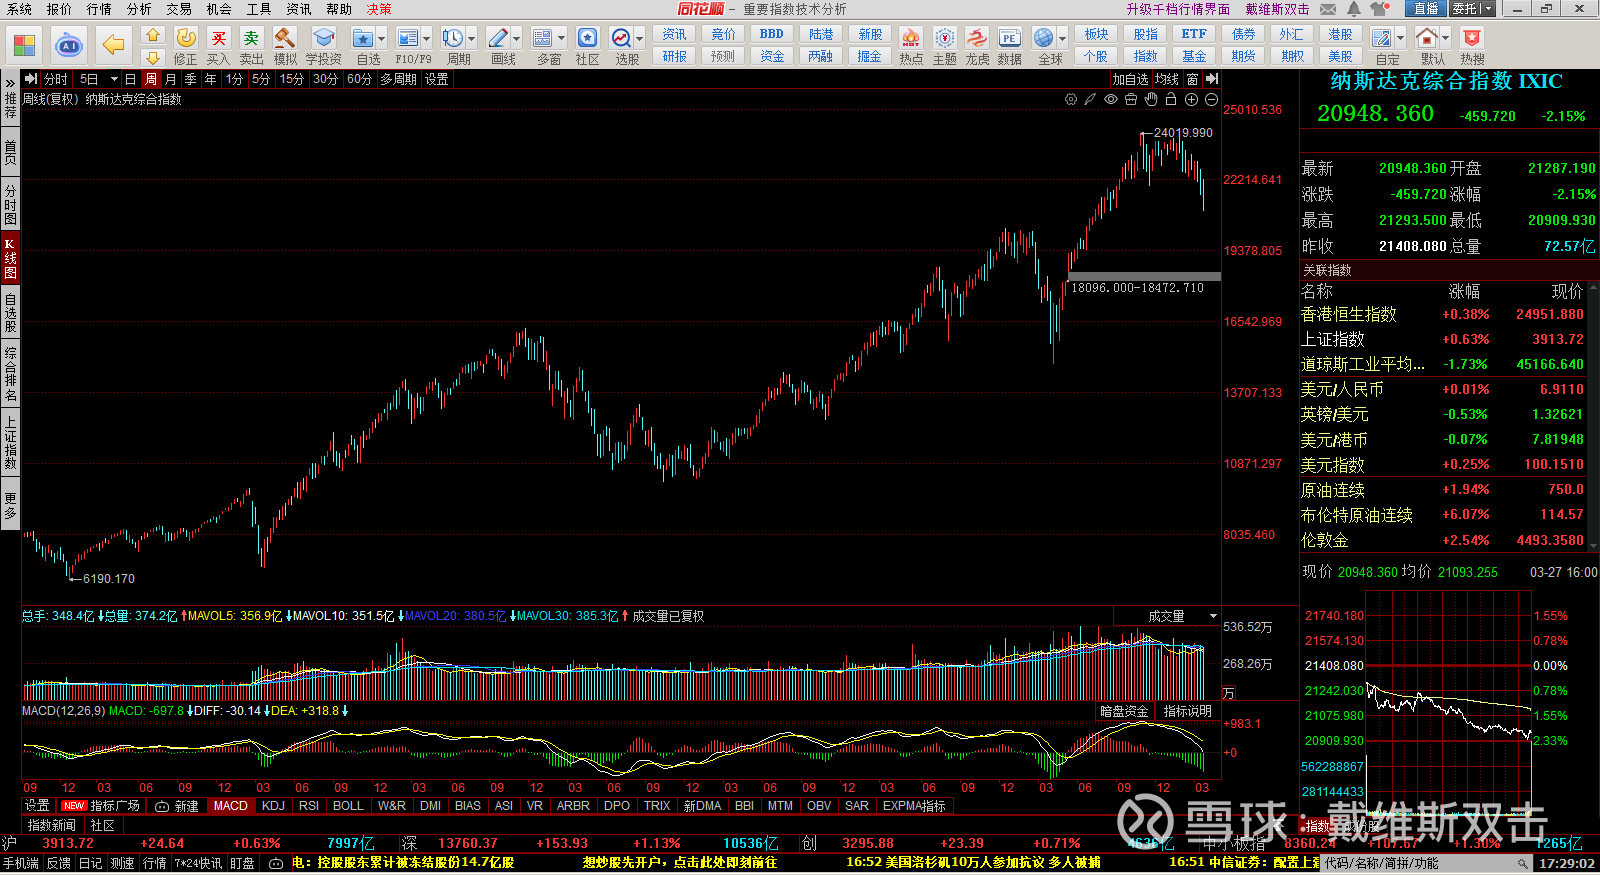Click the gray 18096-18472 price gap bar
Screen dimensions: 1600x875
click(1144, 277)
